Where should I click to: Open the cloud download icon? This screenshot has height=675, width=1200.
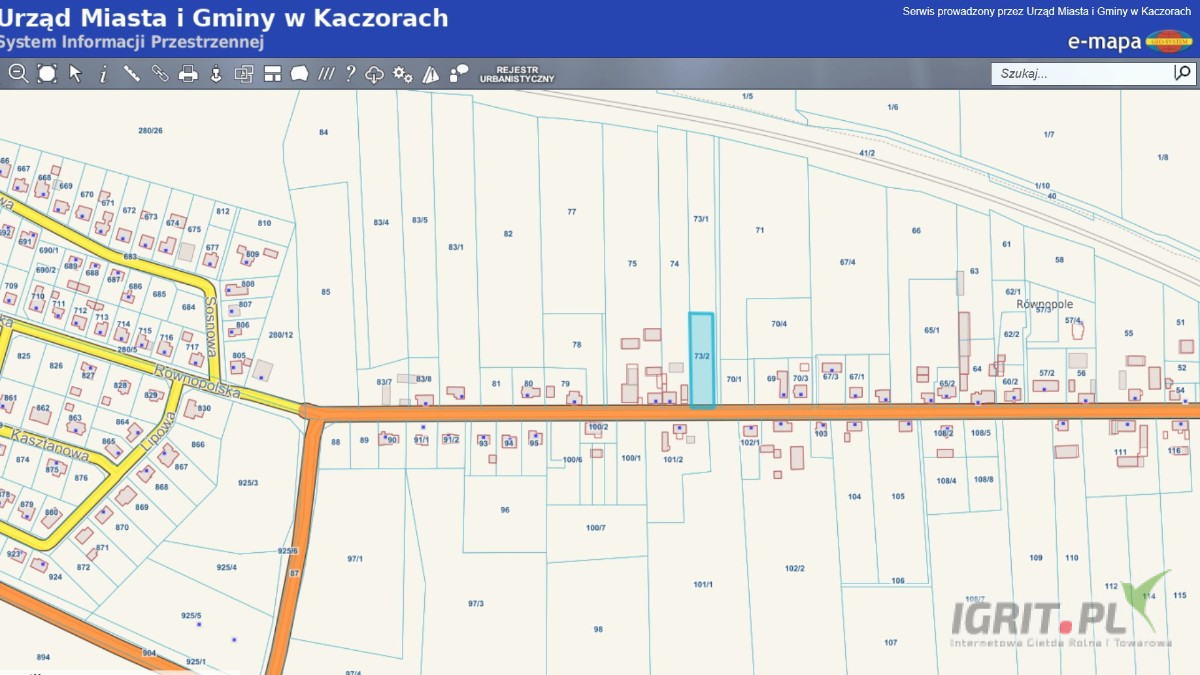[375, 73]
